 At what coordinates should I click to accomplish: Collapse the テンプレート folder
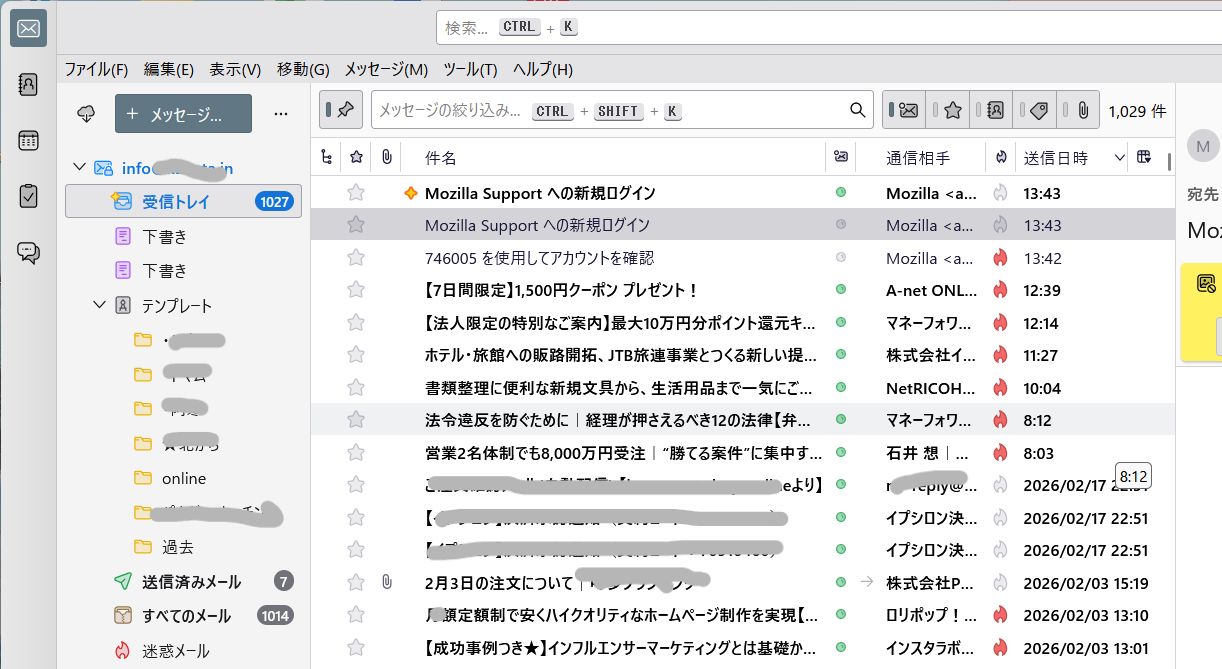pos(99,305)
